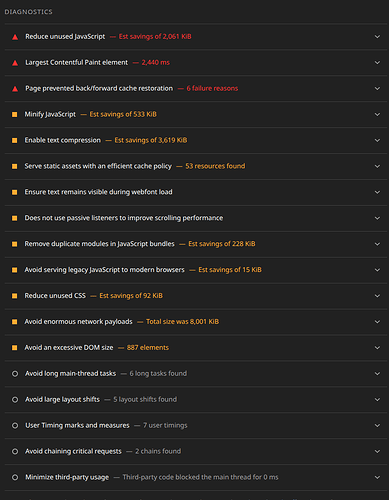Click orange square icon beside Minify JavaScript

pos(15,114)
